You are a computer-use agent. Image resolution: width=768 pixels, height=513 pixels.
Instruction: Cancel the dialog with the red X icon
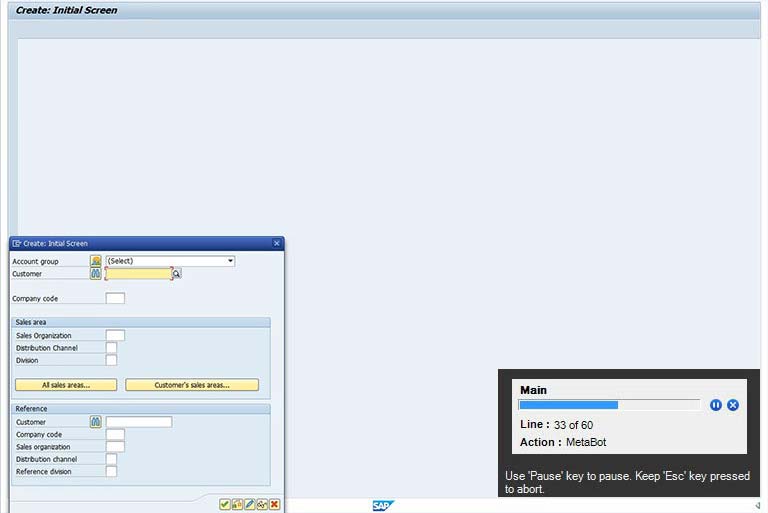point(274,505)
